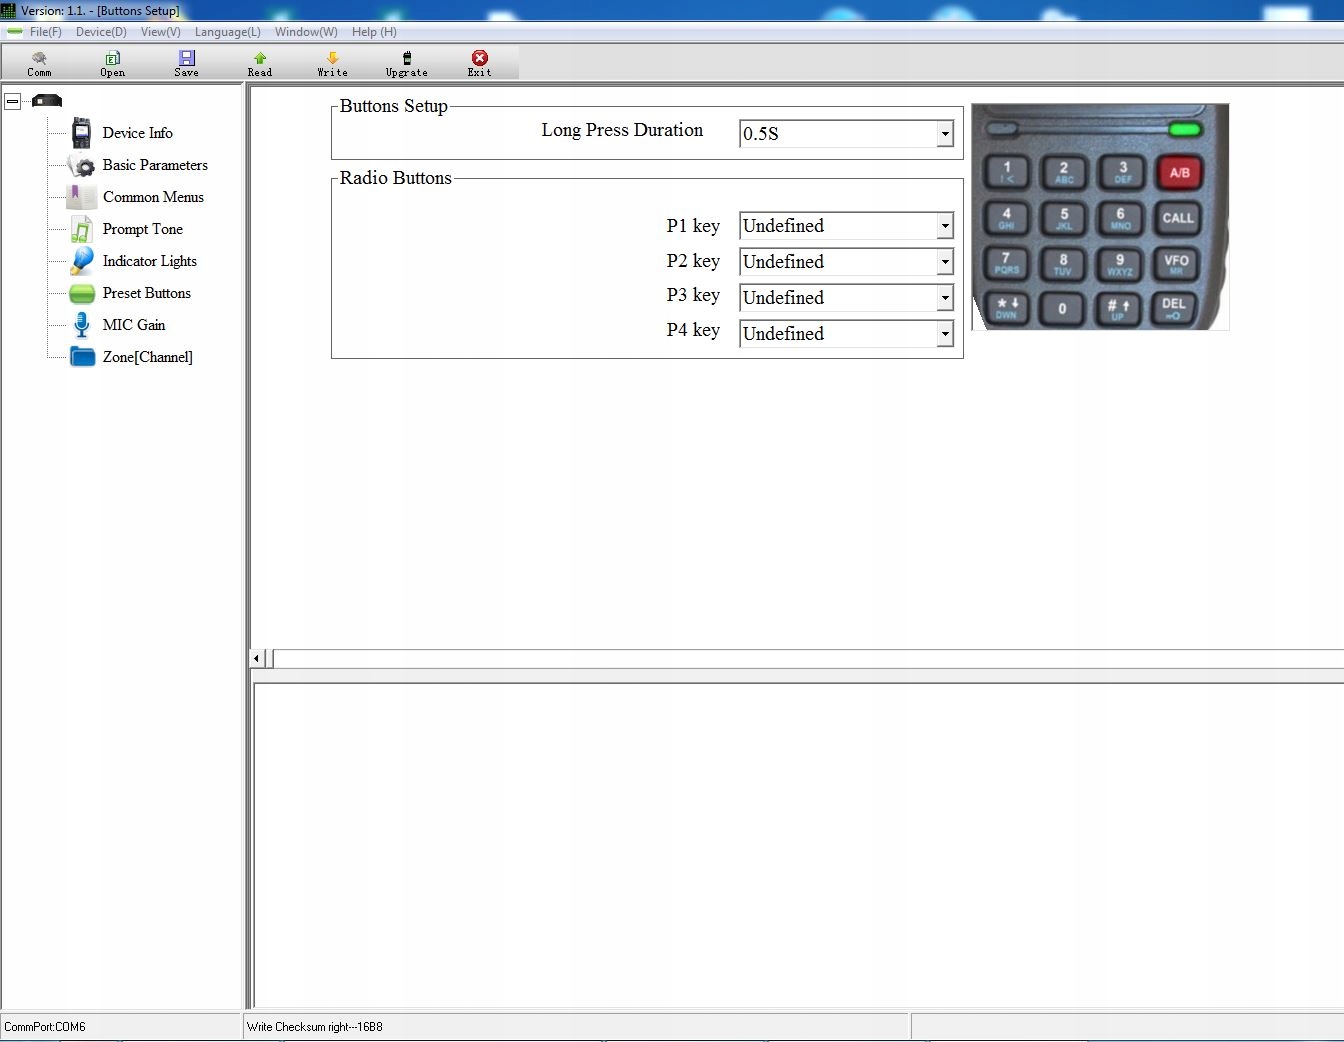Open the Language(L) menu
1344x1042 pixels.
click(x=227, y=32)
